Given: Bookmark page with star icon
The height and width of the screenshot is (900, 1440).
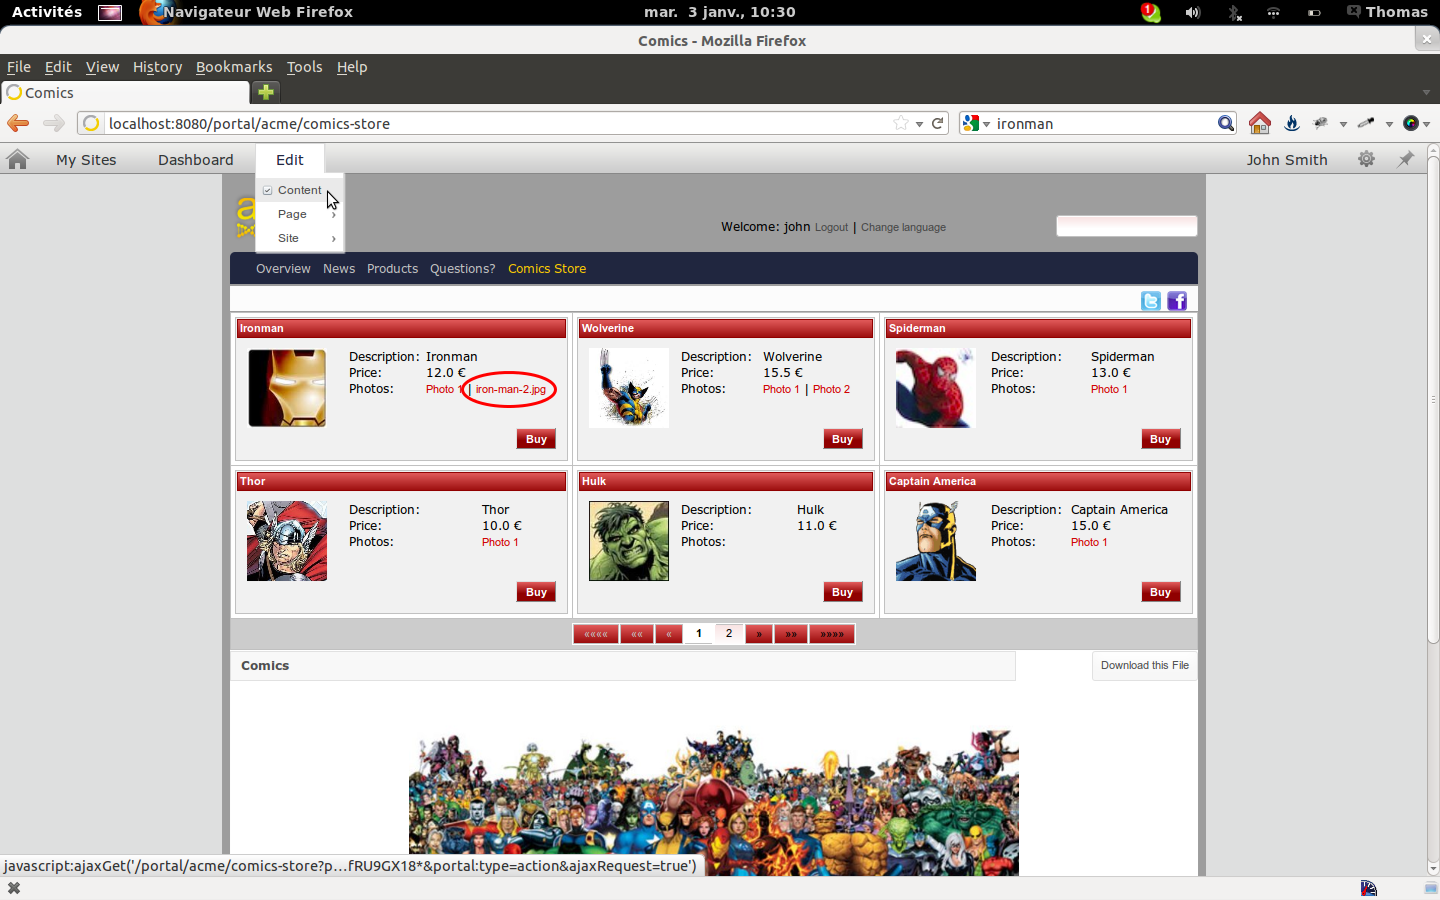Looking at the screenshot, I should click(901, 123).
